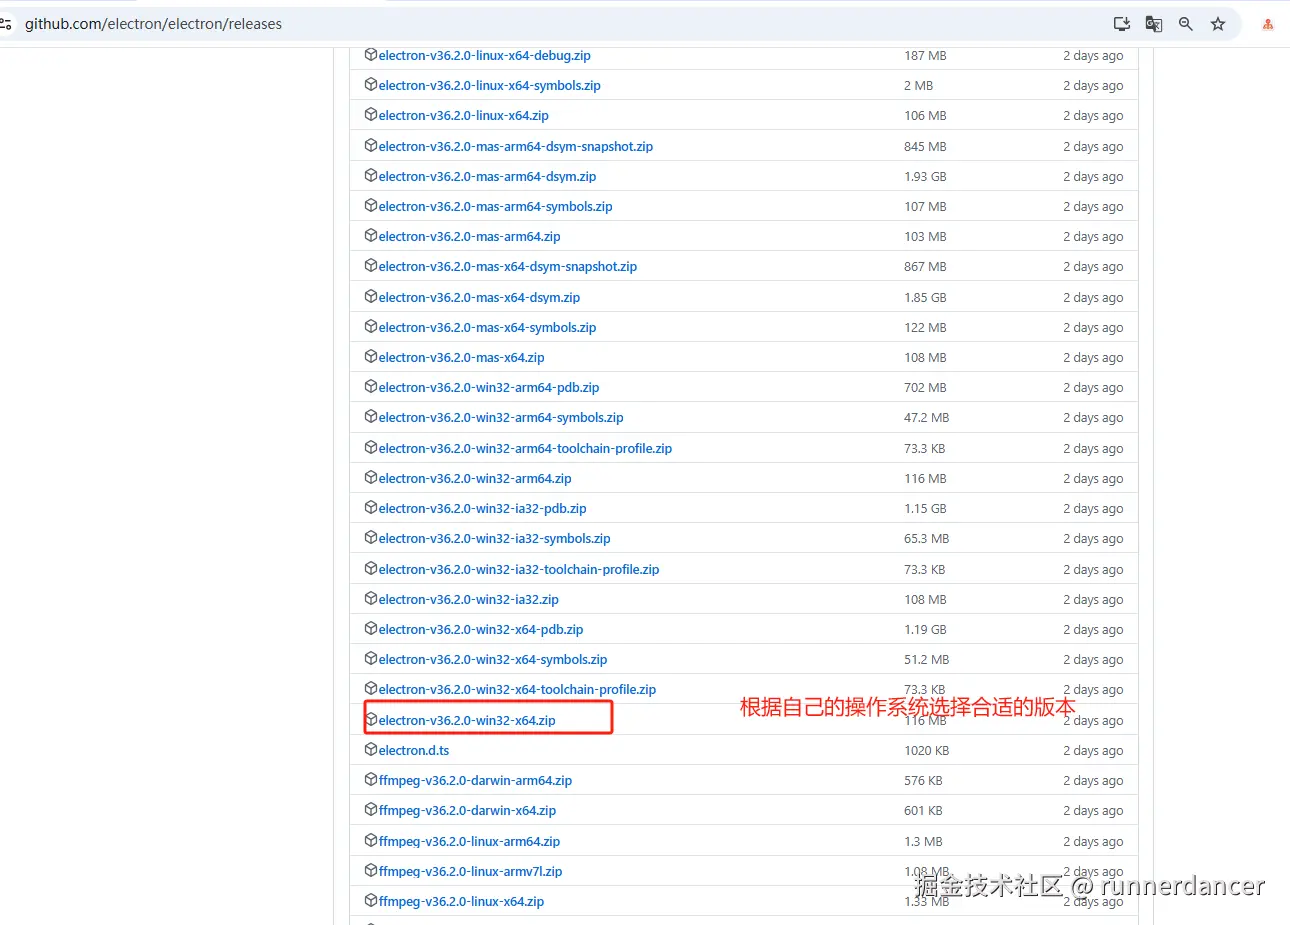Viewport: 1290px width, 925px height.
Task: Click the 601 KB file size text
Action: pos(923,811)
